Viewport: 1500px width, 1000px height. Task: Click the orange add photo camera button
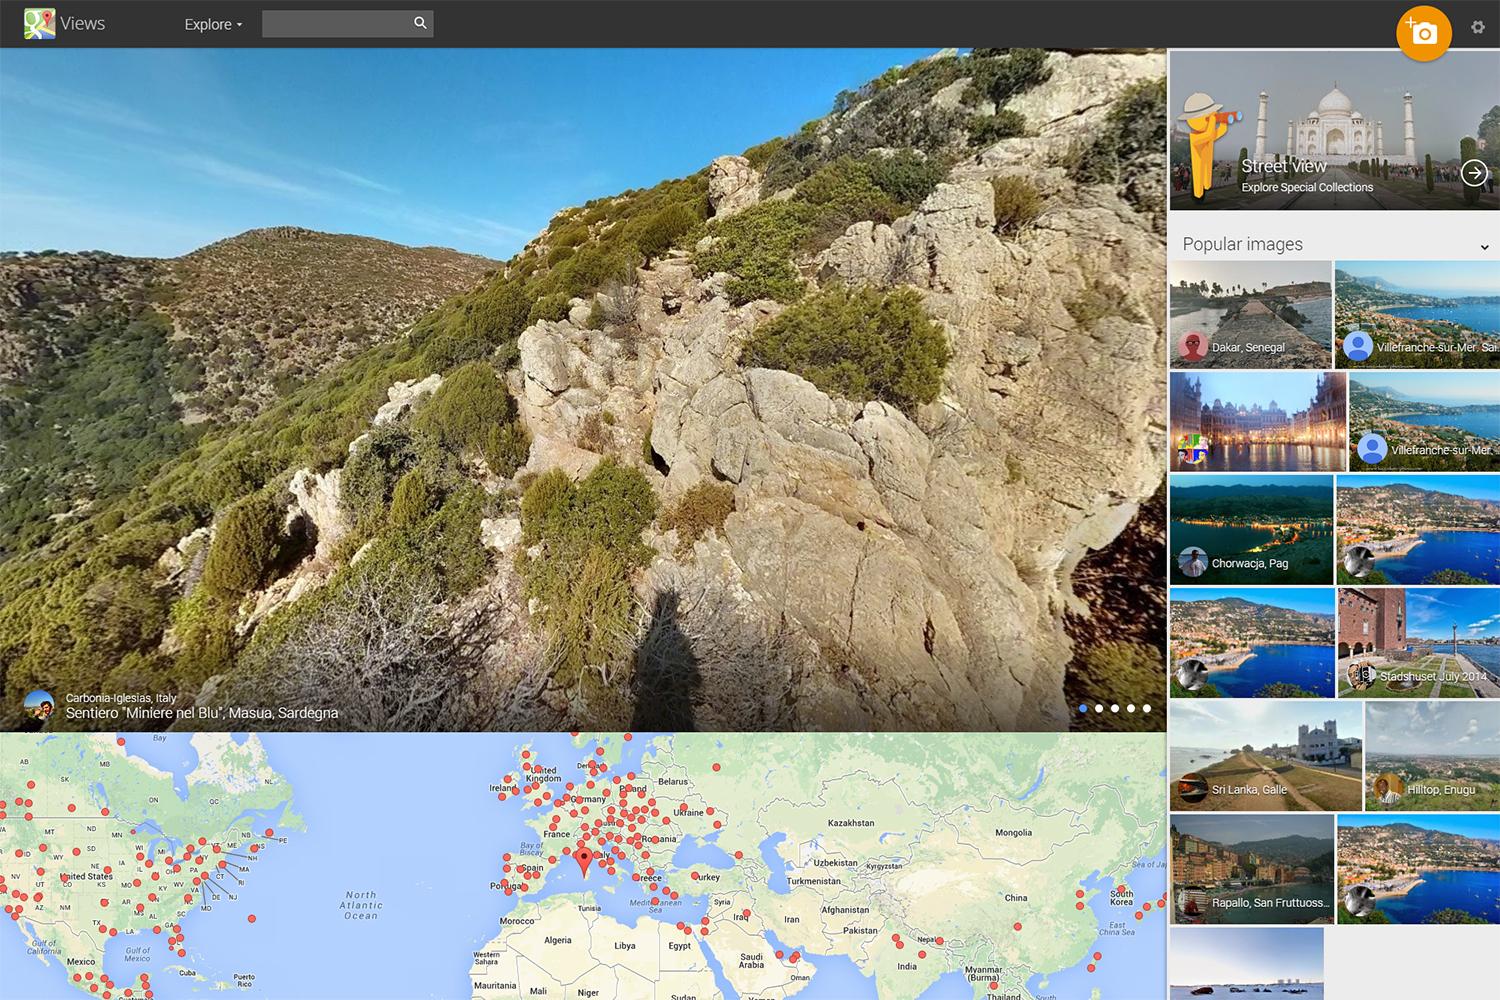(1423, 34)
